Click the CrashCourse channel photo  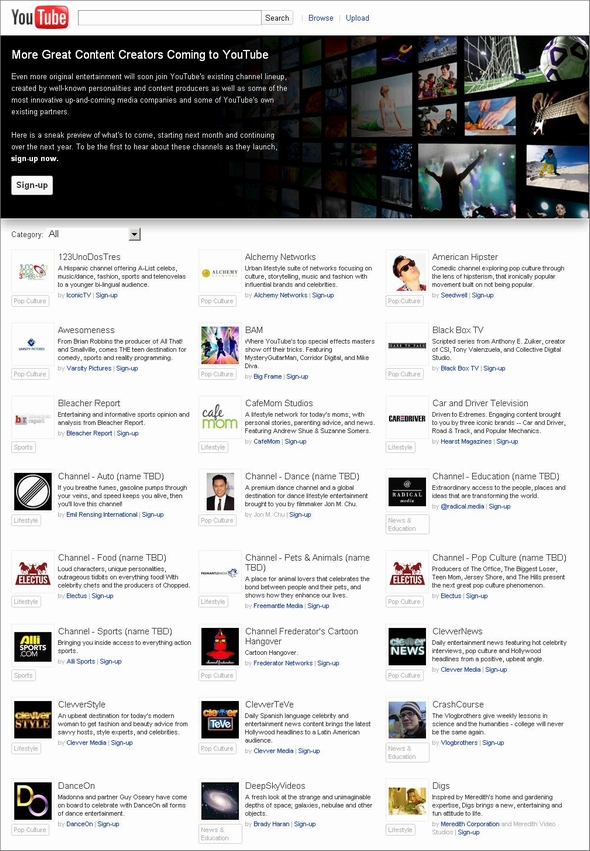(407, 719)
